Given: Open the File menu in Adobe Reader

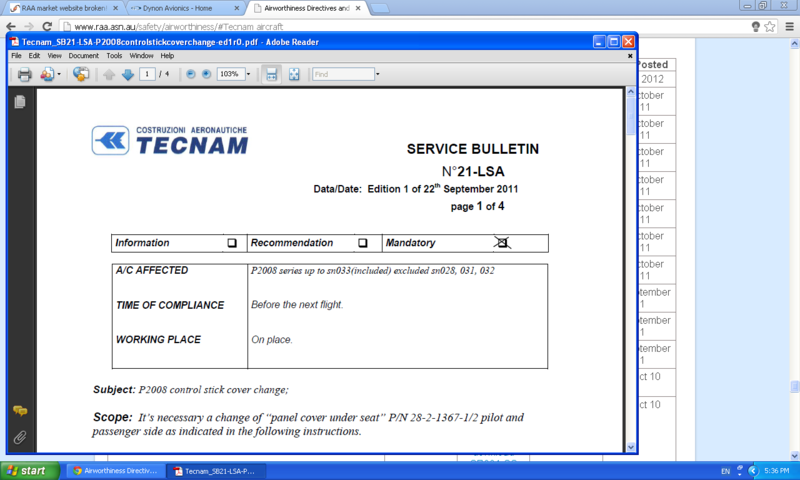Looking at the screenshot, I should tap(16, 56).
